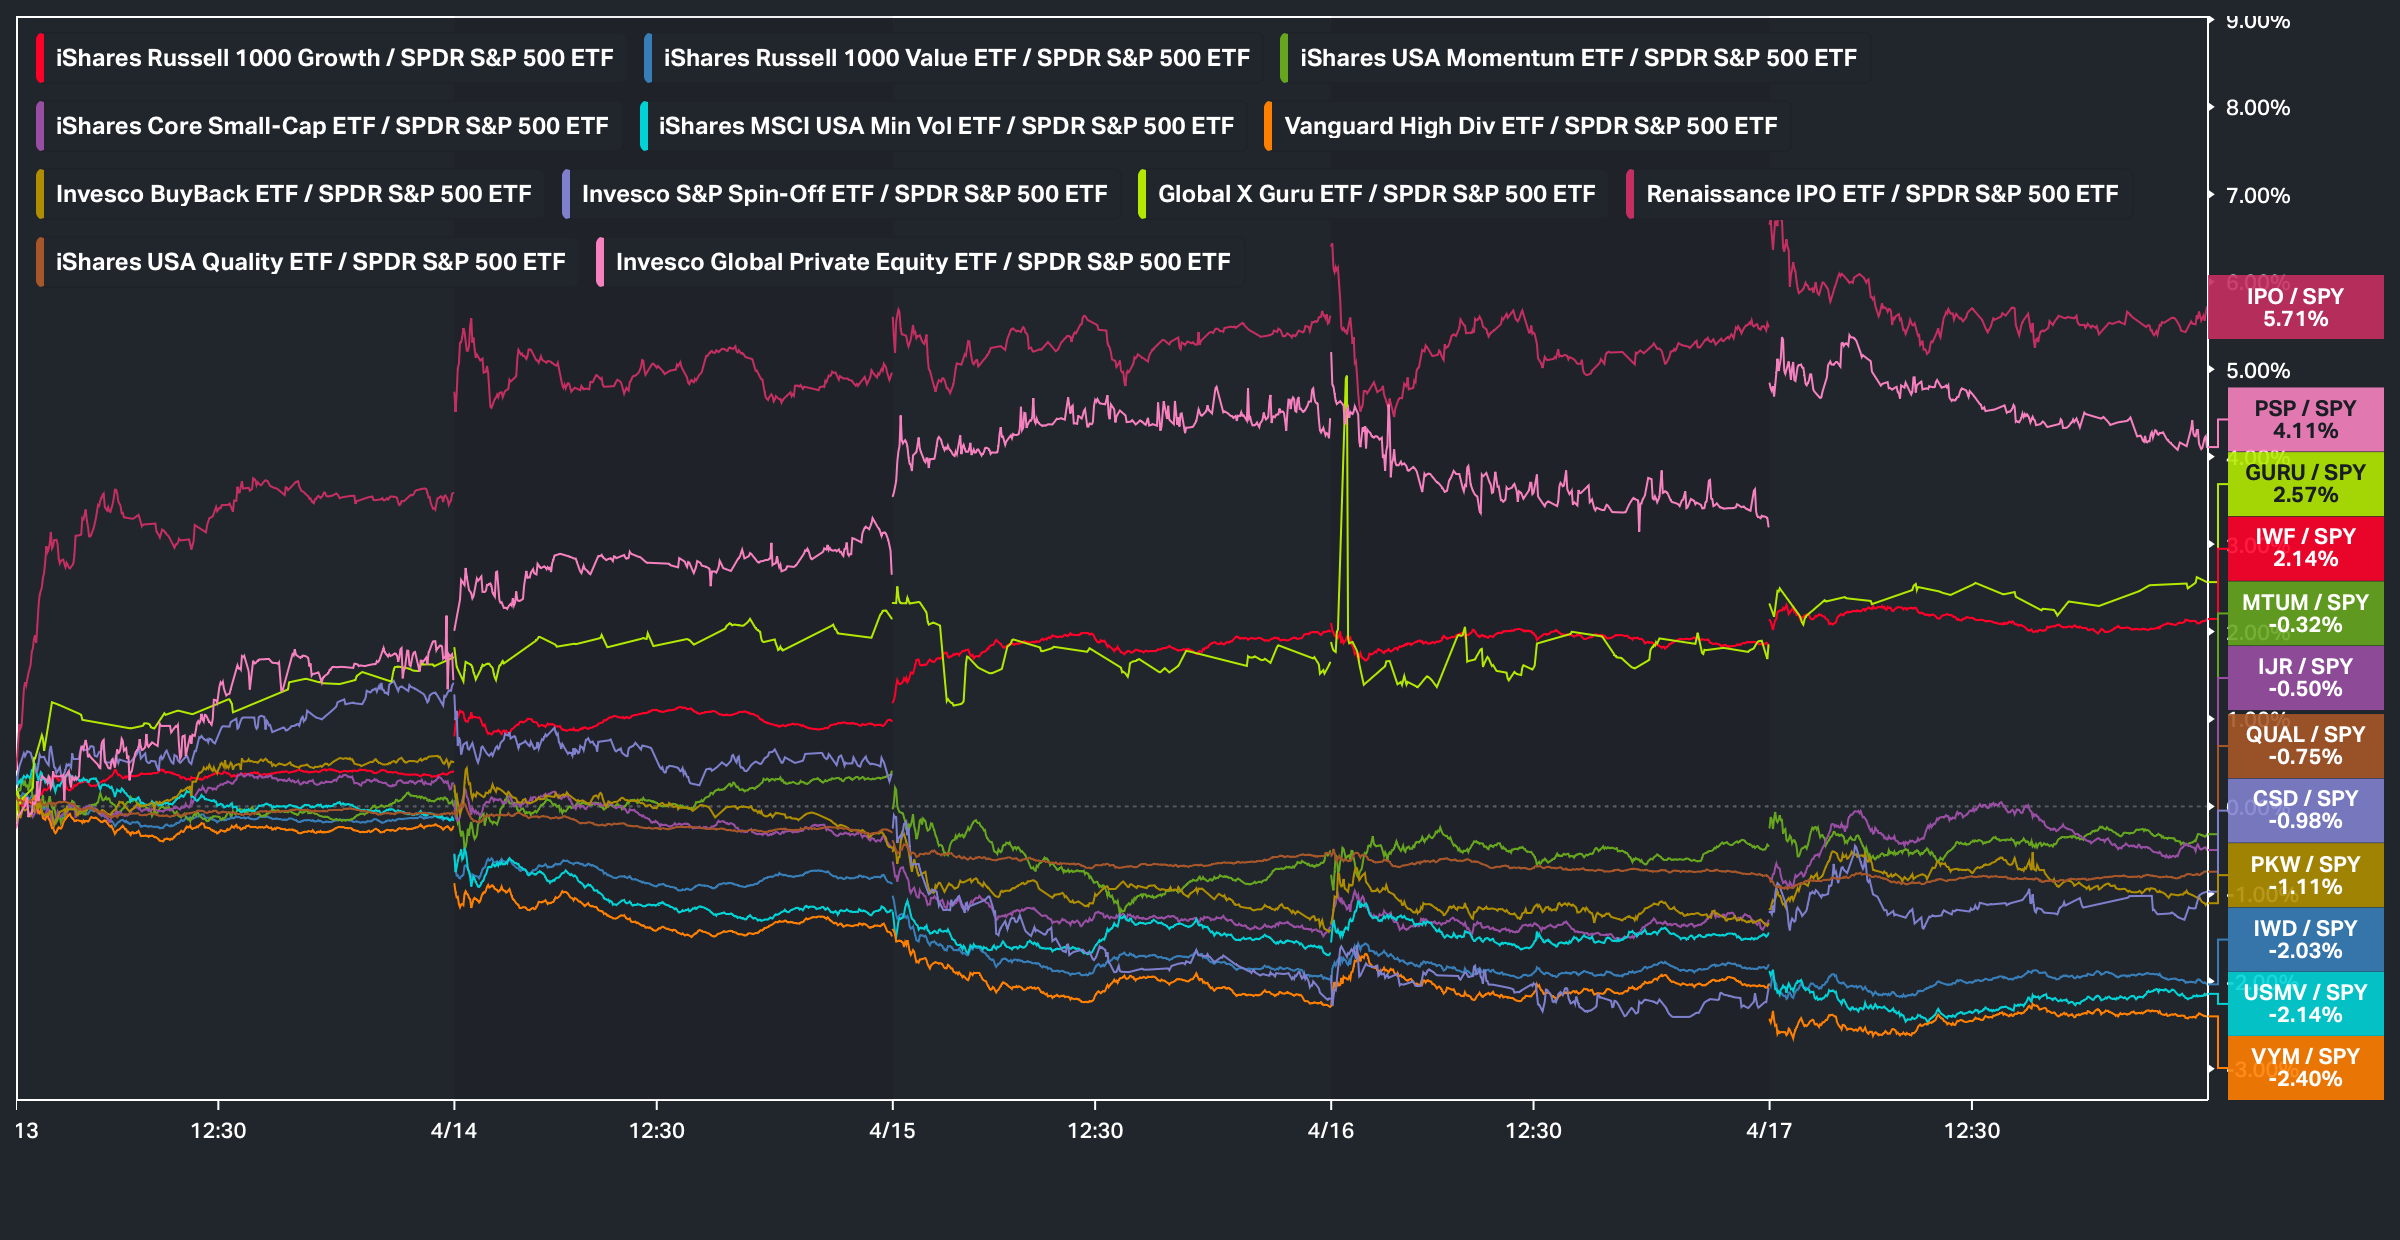Select the Invesco BuyBack ETF legend item

(293, 194)
